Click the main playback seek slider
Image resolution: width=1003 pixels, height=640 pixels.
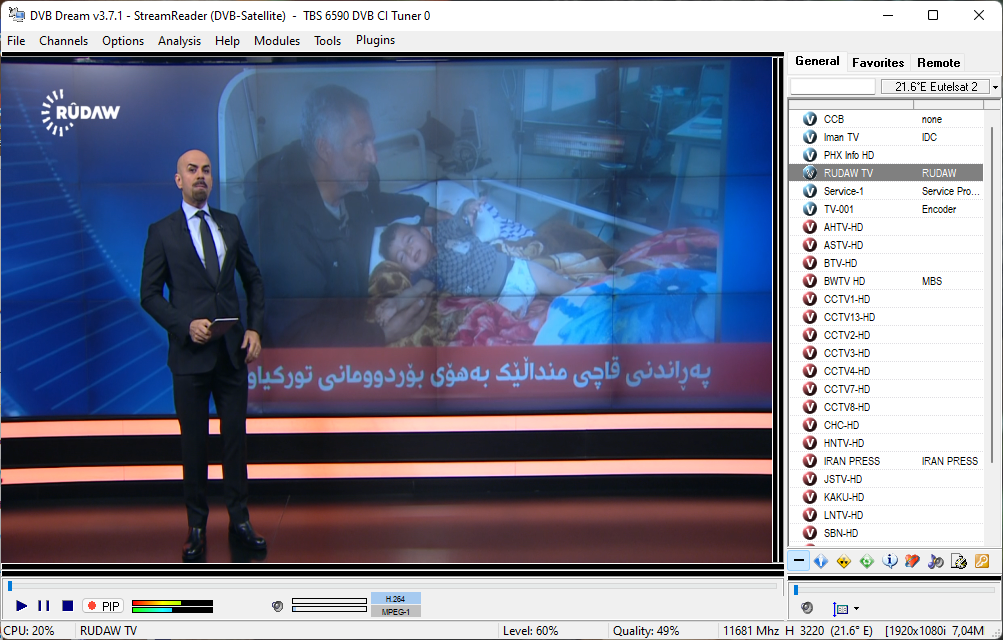pyautogui.click(x=392, y=586)
